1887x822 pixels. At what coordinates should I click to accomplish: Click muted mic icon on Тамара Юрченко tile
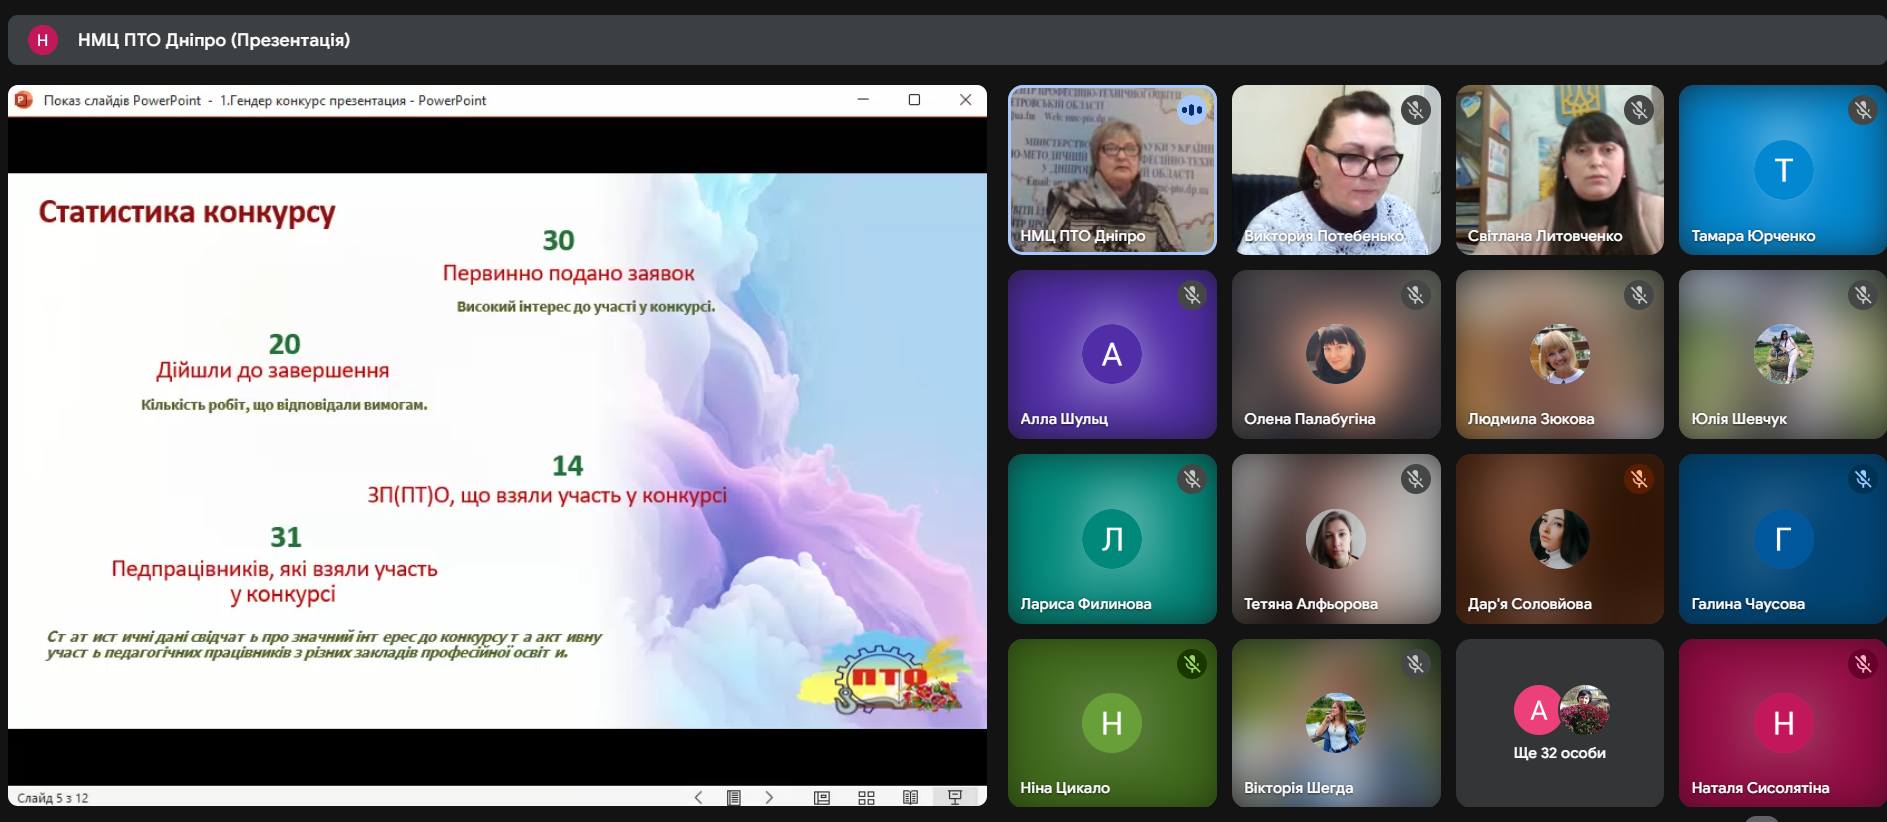pos(1862,110)
